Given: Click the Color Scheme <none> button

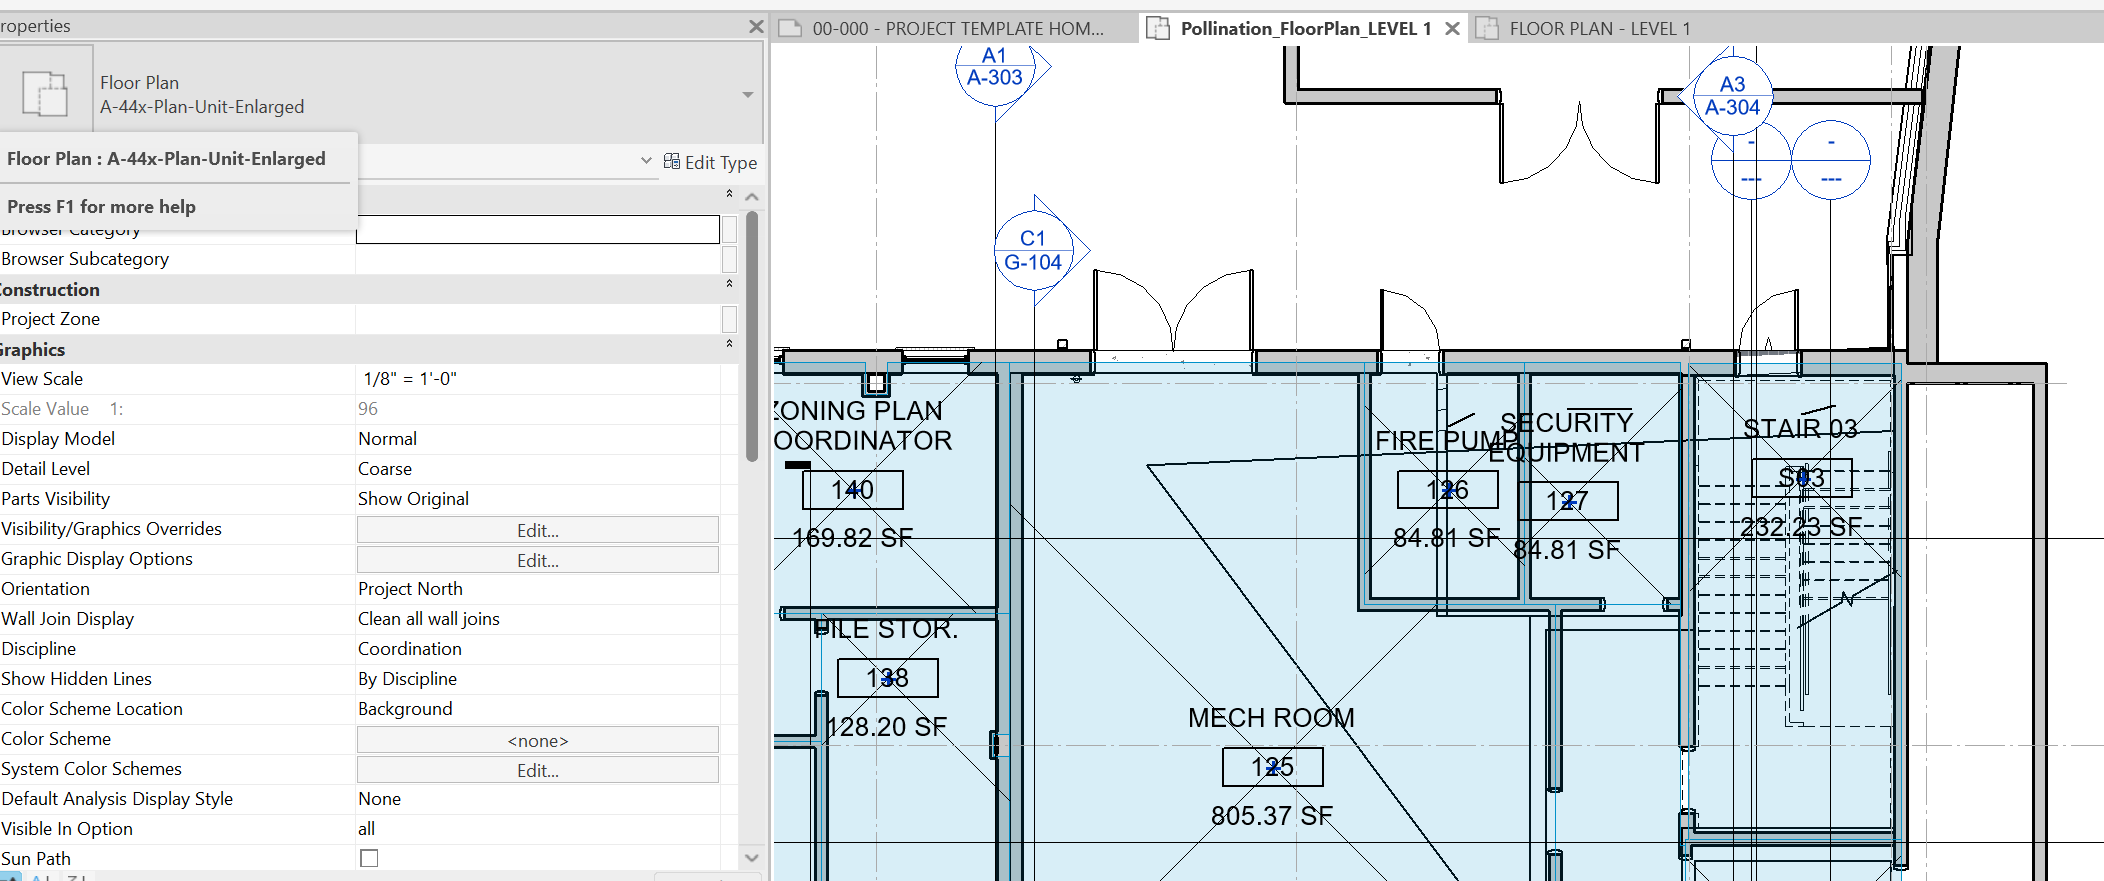Looking at the screenshot, I should coord(537,740).
